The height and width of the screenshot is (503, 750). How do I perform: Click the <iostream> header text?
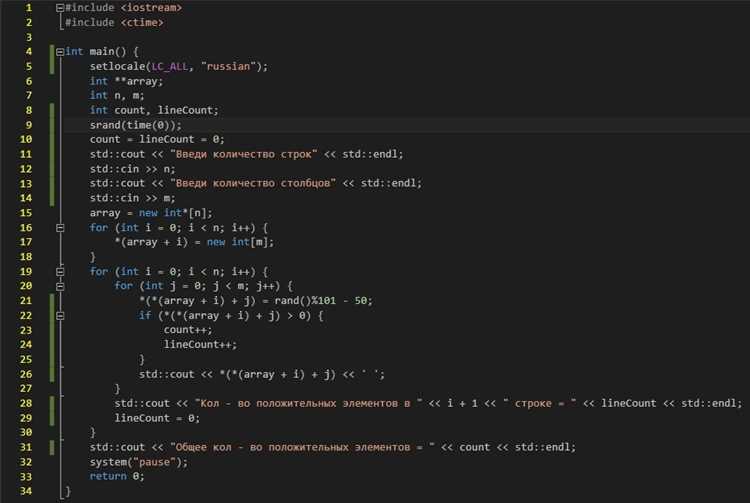point(151,8)
